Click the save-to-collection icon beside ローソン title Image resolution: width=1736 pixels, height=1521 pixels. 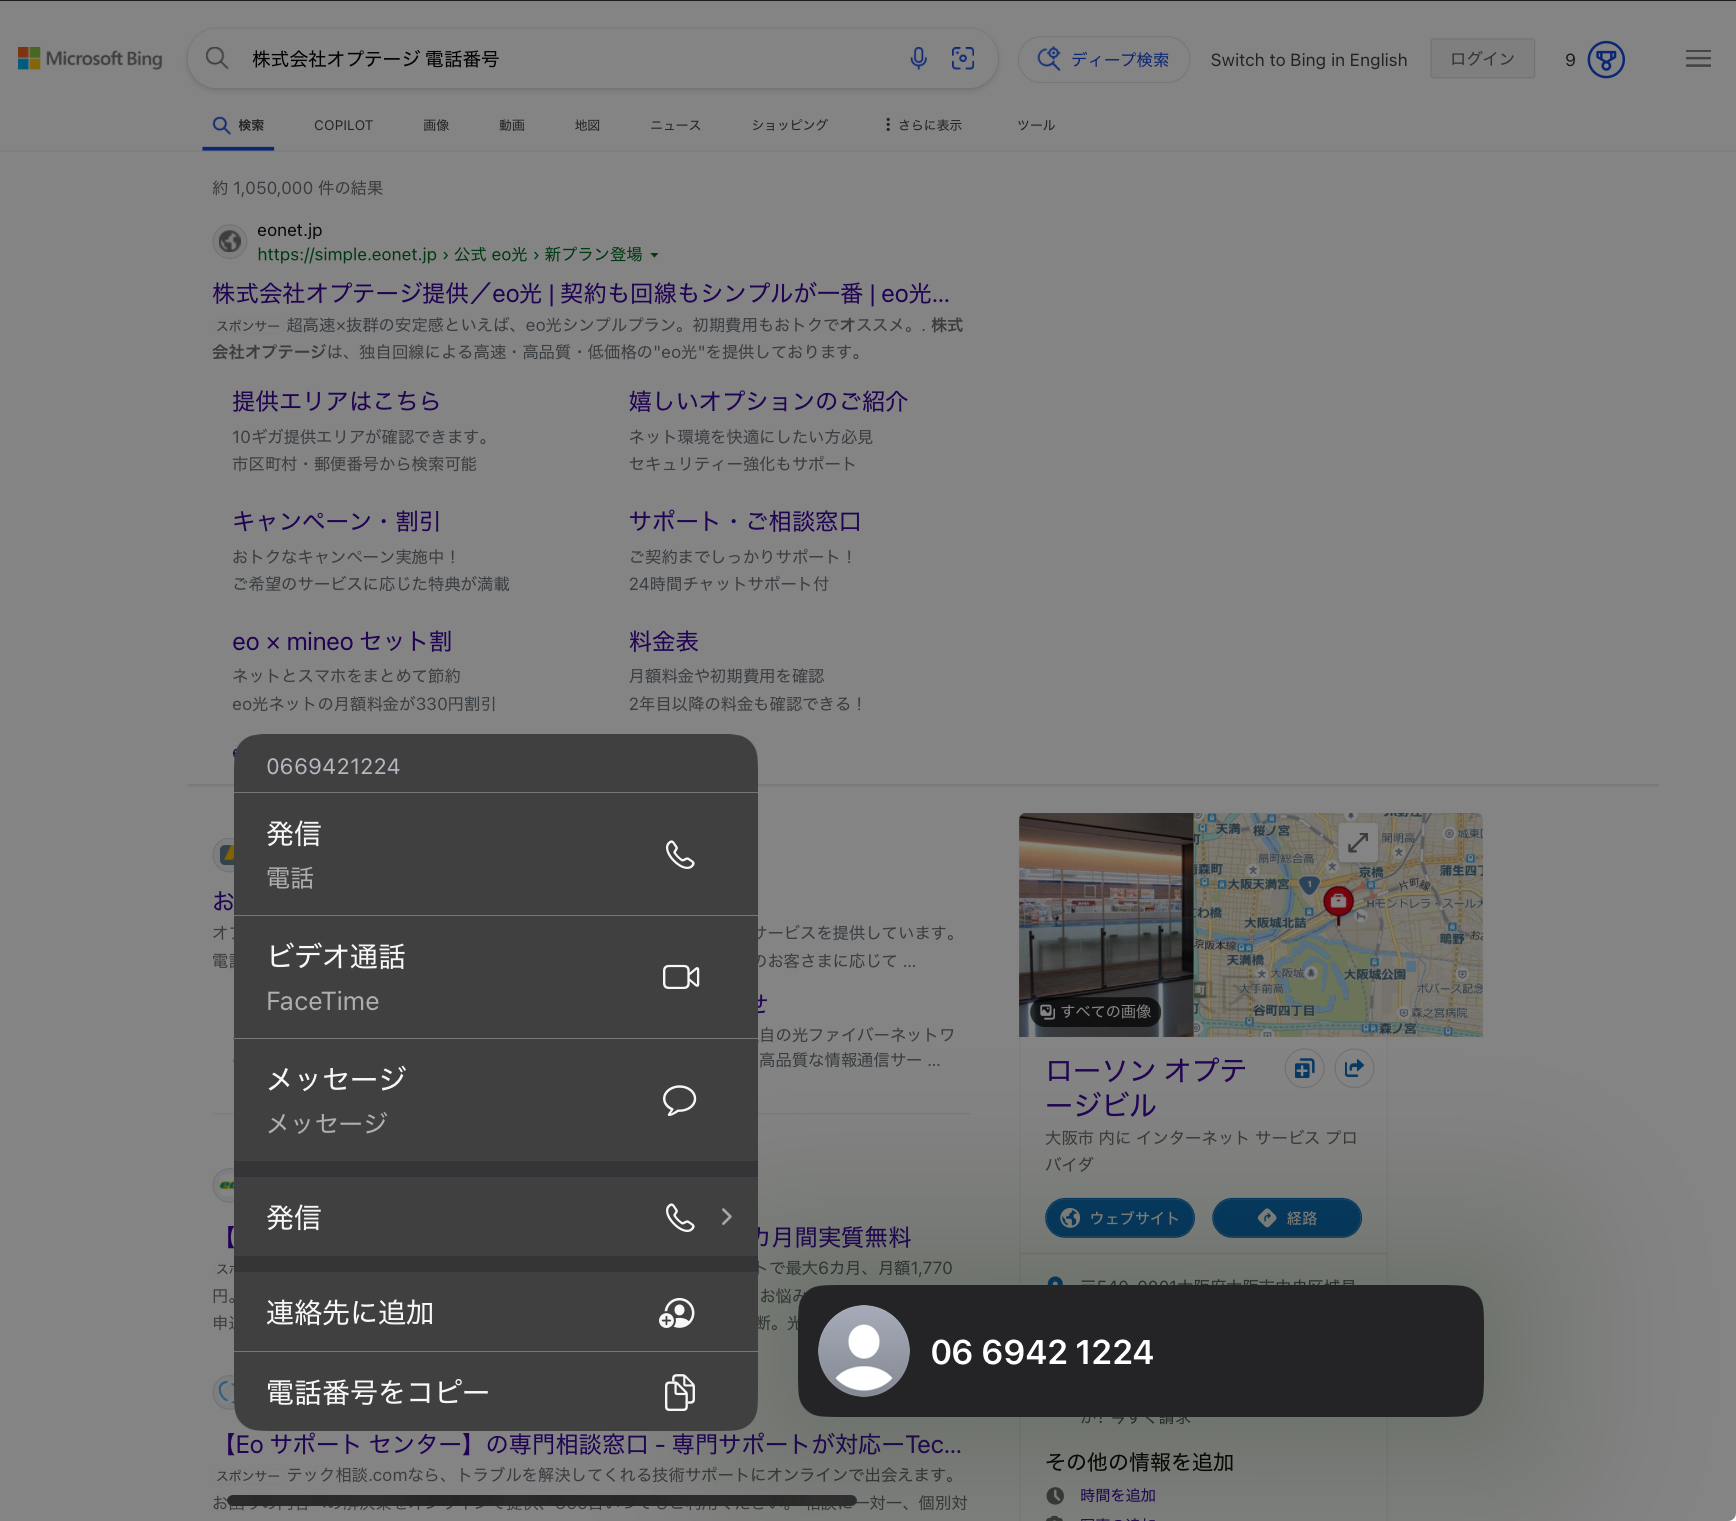pyautogui.click(x=1303, y=1069)
